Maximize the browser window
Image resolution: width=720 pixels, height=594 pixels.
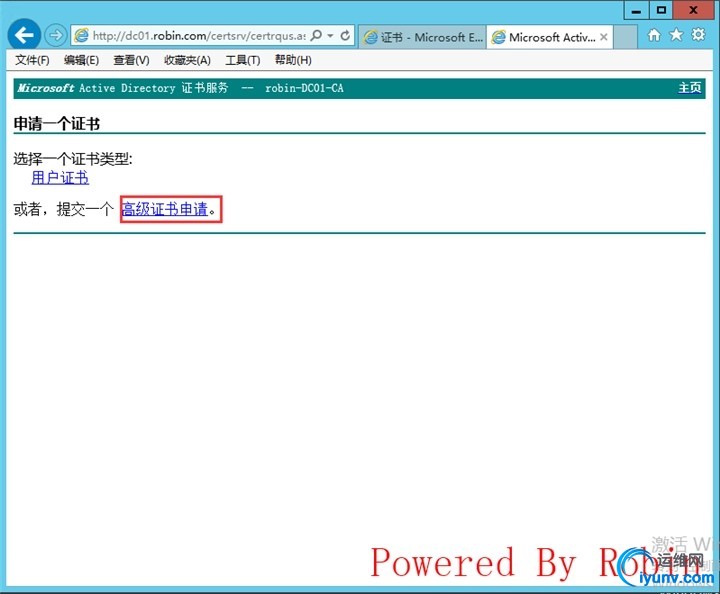(x=661, y=11)
